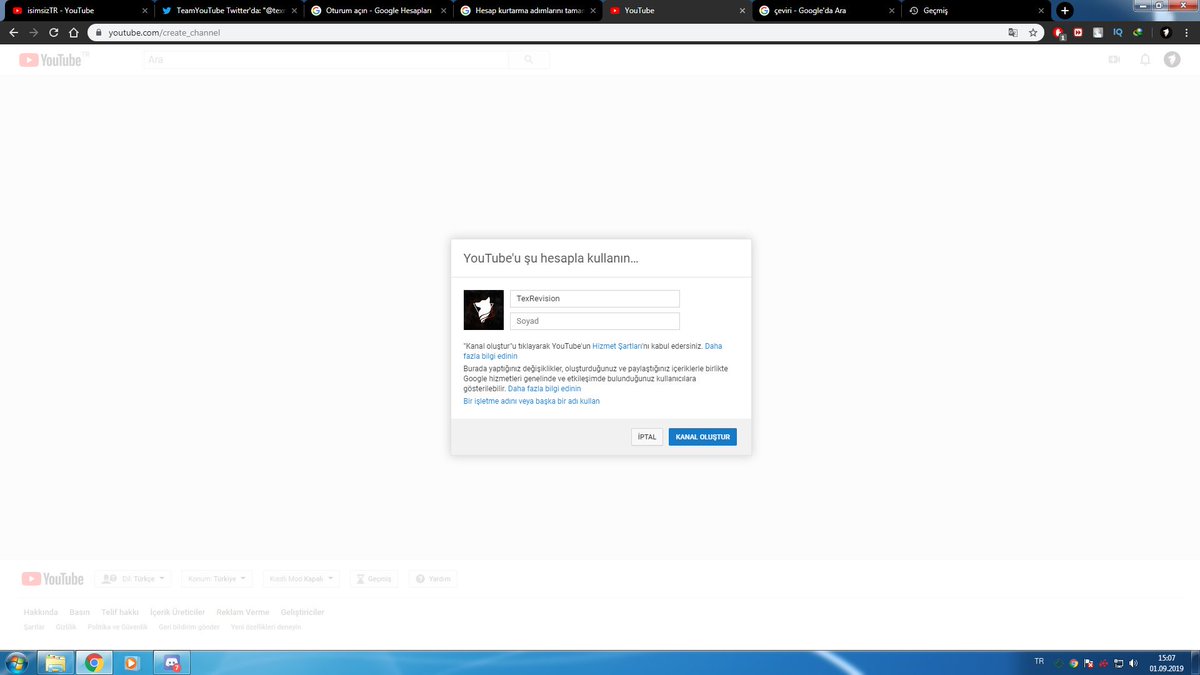Open media player taskbar icon

coord(131,662)
